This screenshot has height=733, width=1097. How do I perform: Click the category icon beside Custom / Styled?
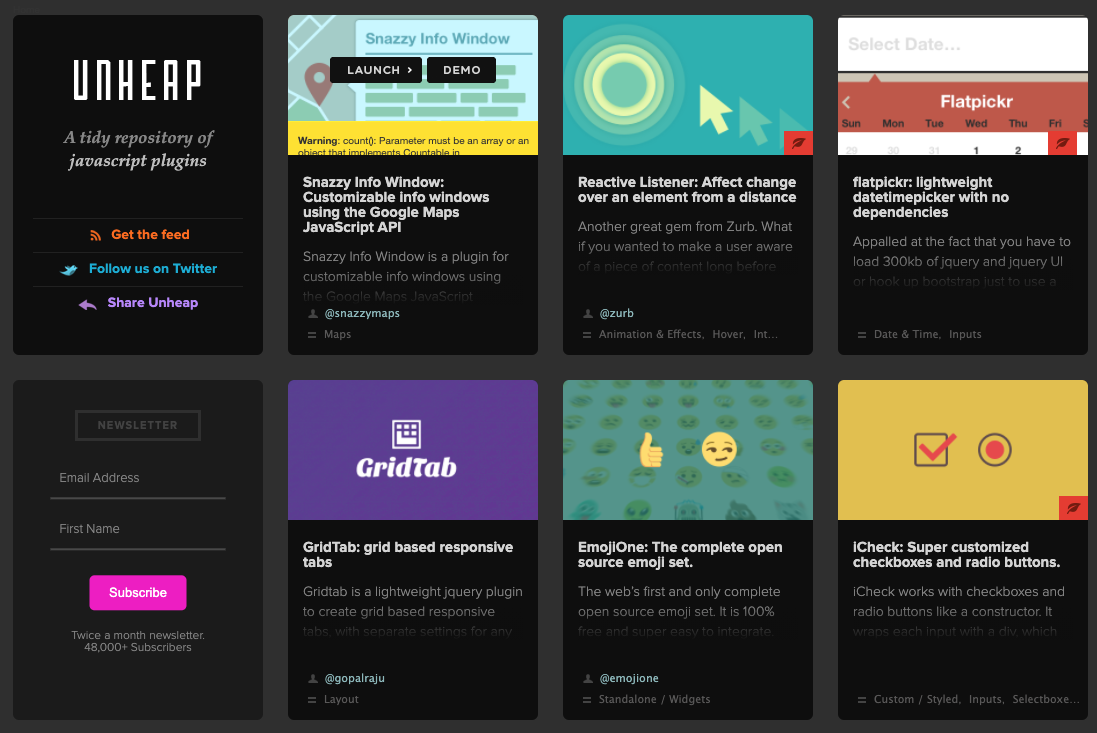pos(862,700)
